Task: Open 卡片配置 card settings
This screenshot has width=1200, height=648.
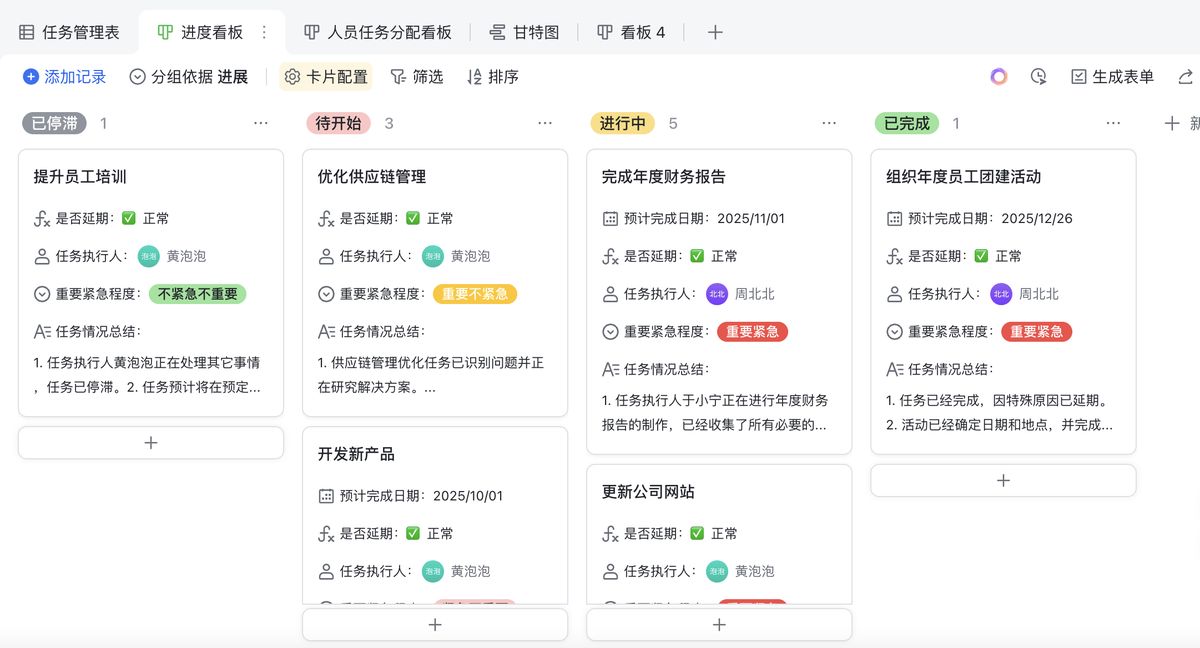Action: click(x=326, y=77)
